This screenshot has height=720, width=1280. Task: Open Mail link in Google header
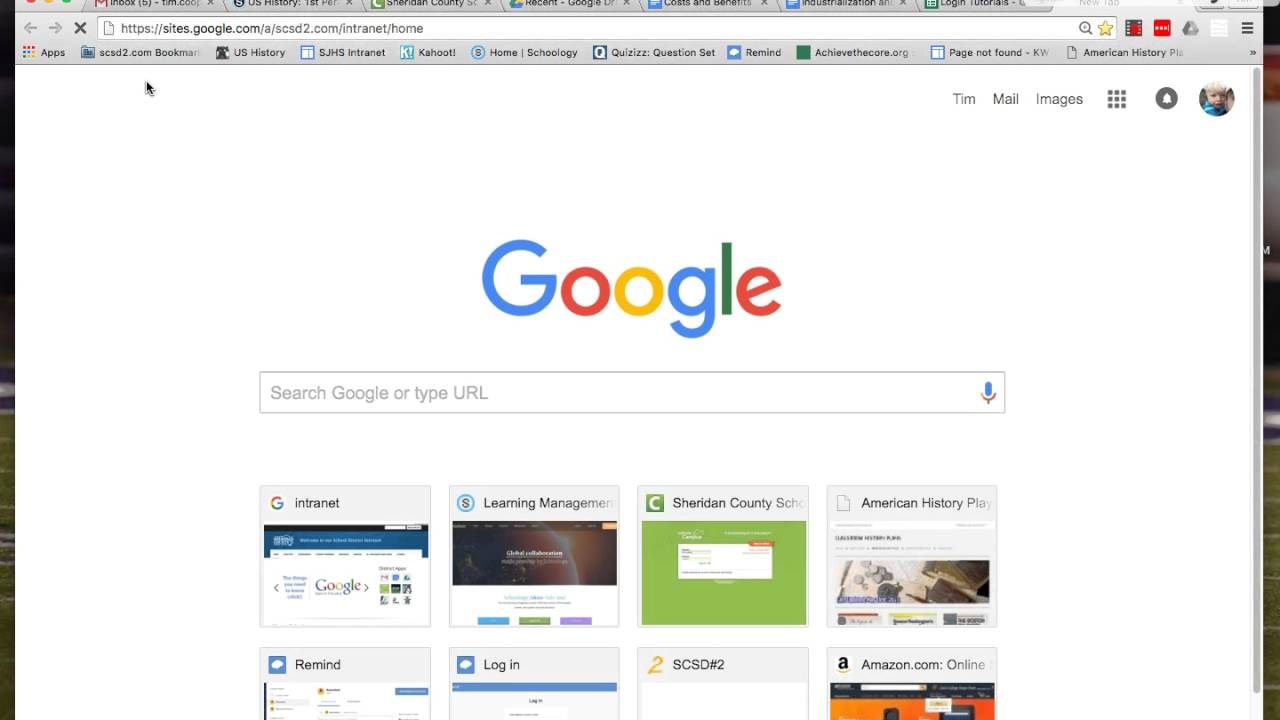(1005, 99)
